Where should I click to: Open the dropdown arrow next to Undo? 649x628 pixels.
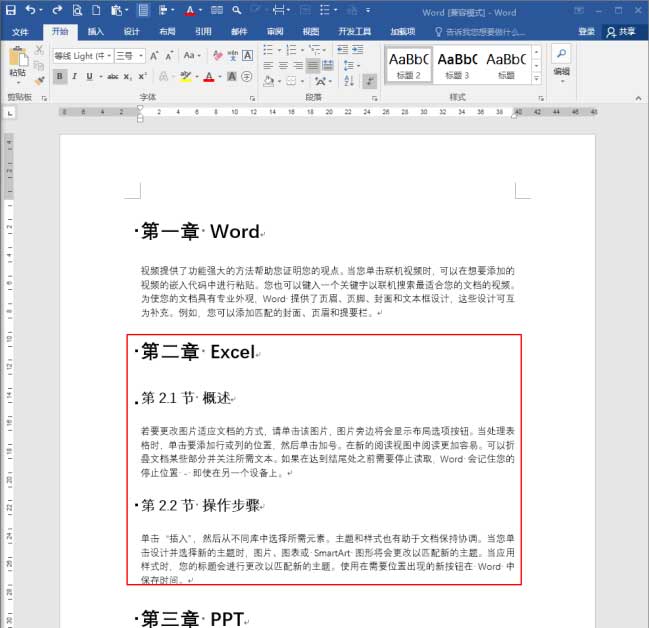click(x=41, y=10)
